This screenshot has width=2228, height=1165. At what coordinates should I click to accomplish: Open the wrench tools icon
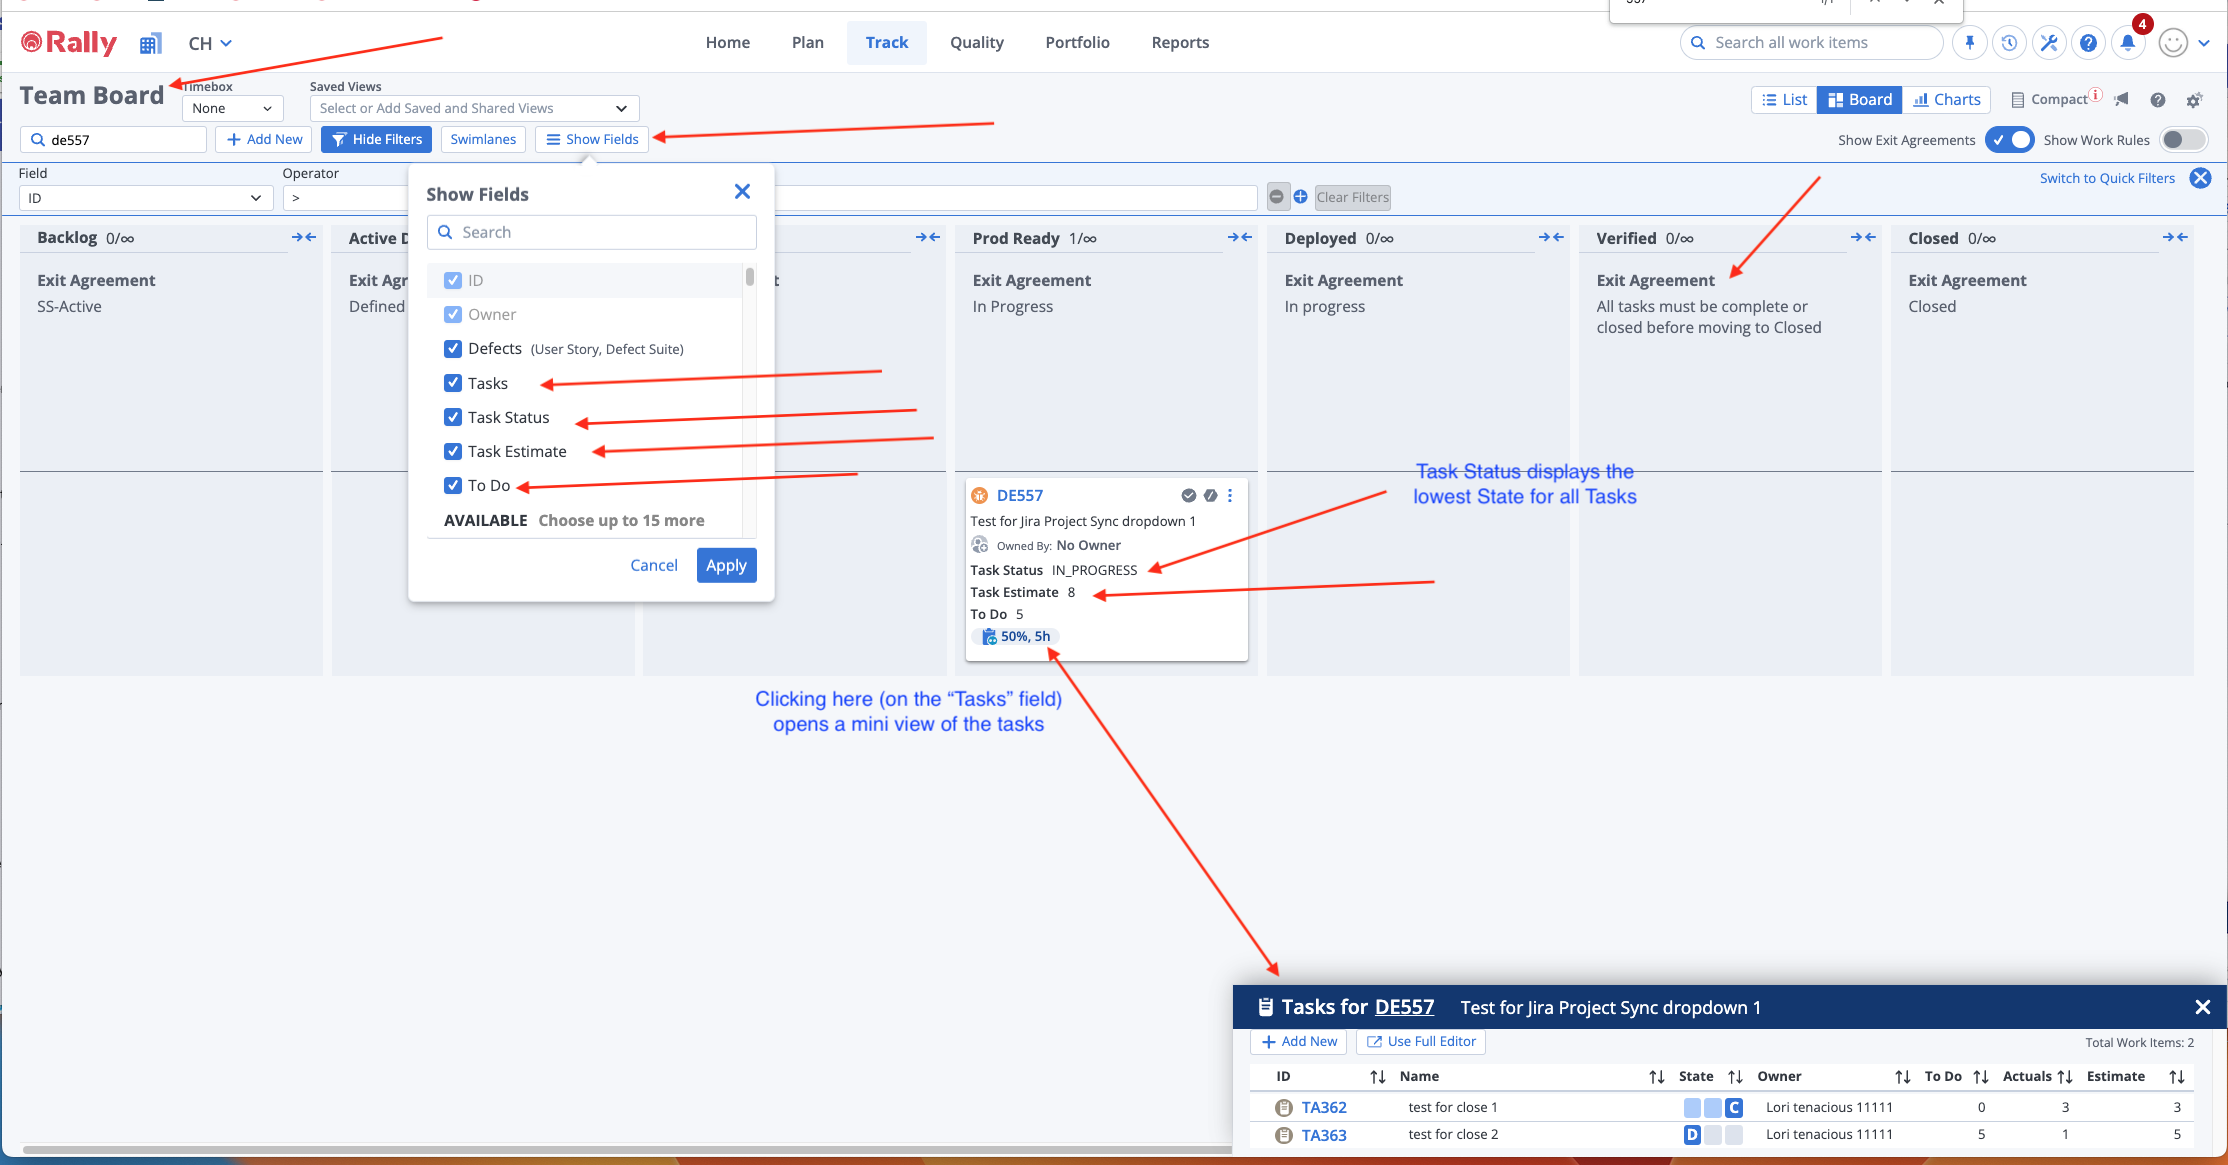point(2049,43)
